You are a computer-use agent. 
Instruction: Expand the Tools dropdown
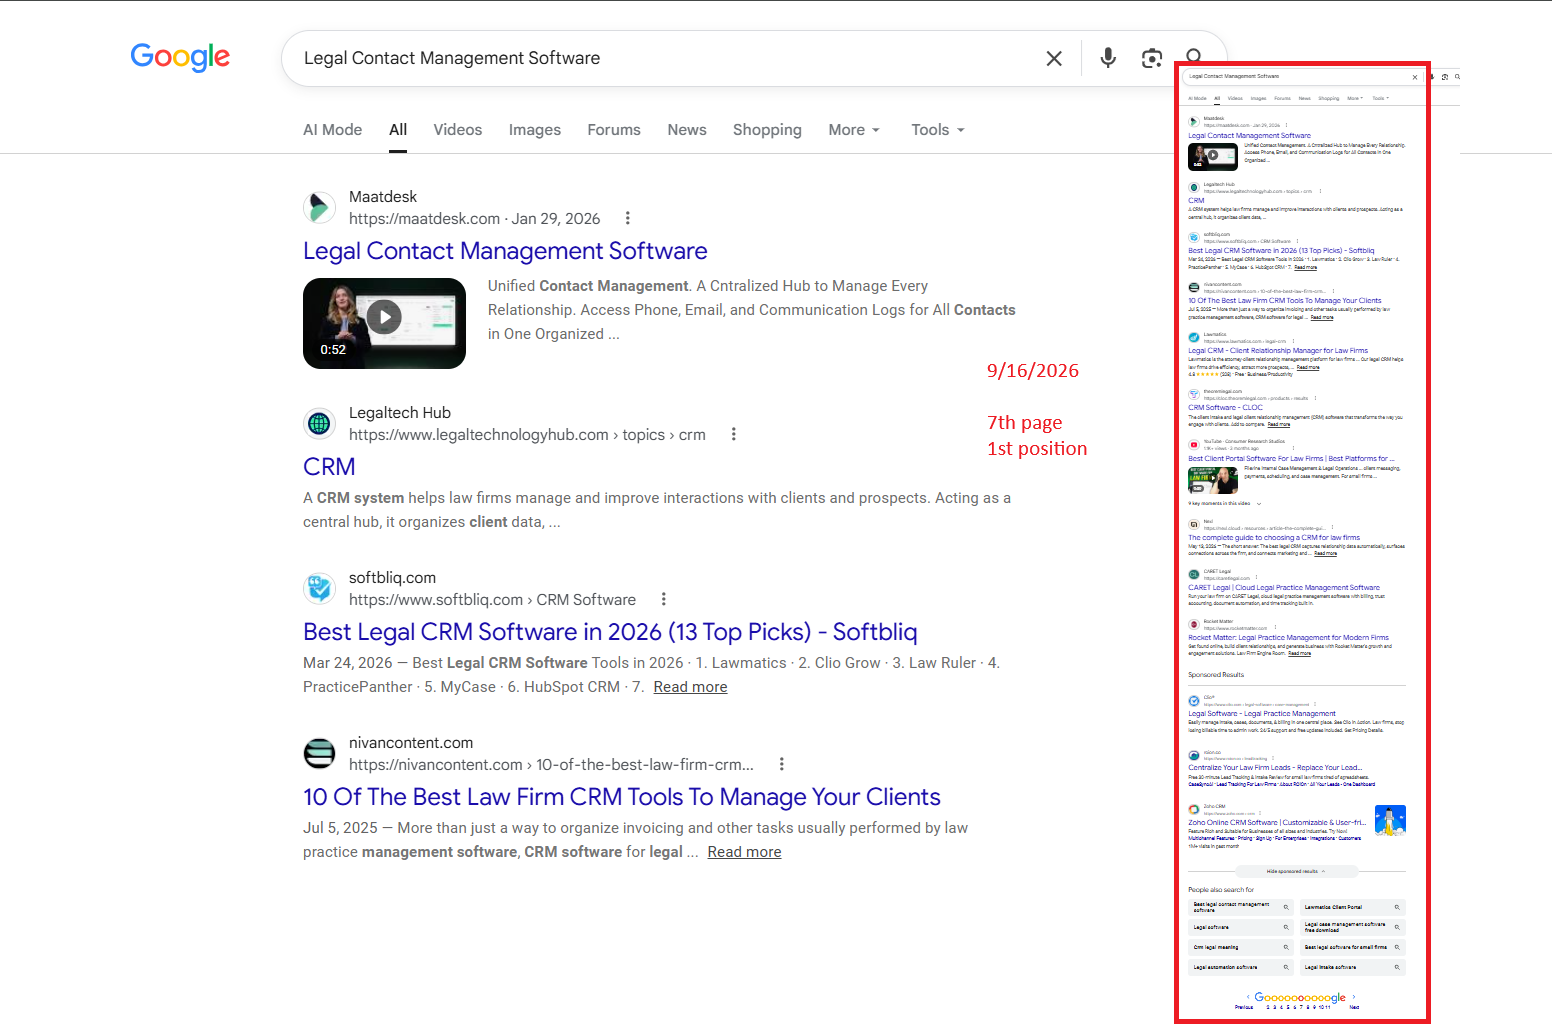point(938,130)
